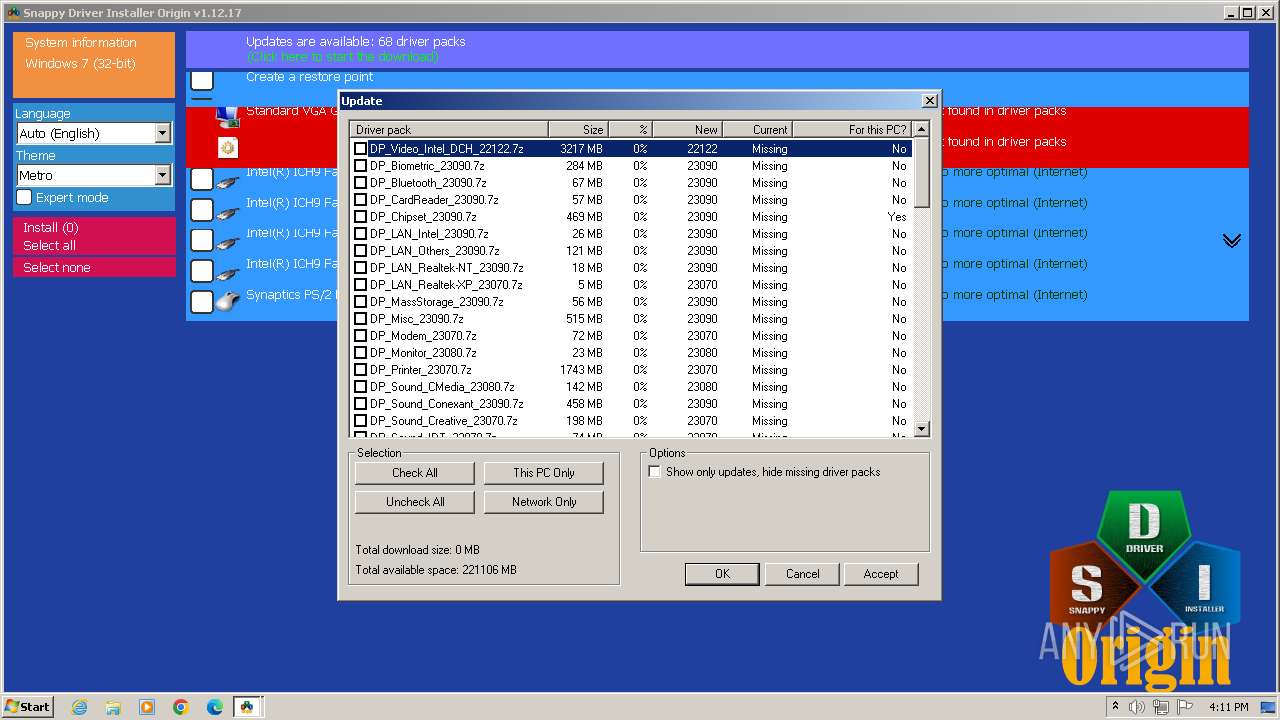This screenshot has width=1280, height=720.
Task: Select the DP_Modem_23070.7z row
Action: coord(631,336)
